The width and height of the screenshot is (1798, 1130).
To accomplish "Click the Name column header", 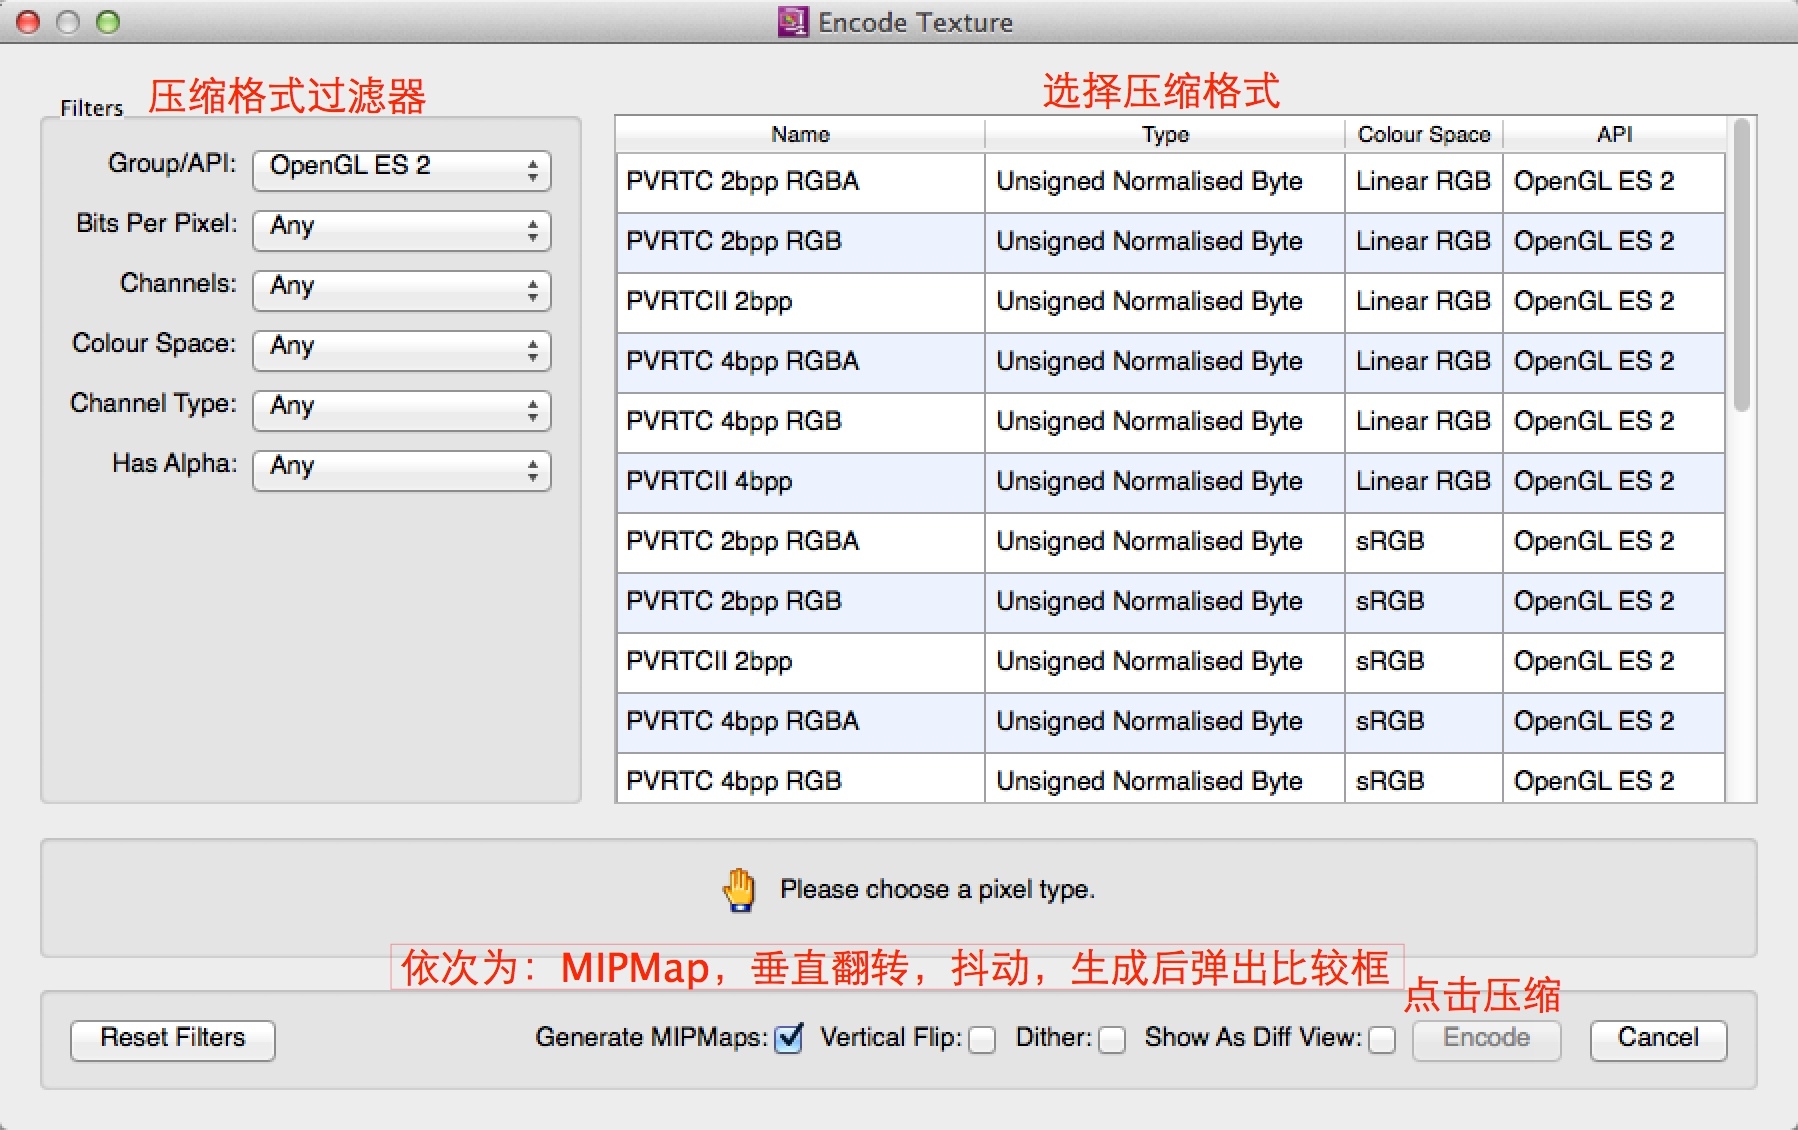I will click(798, 133).
